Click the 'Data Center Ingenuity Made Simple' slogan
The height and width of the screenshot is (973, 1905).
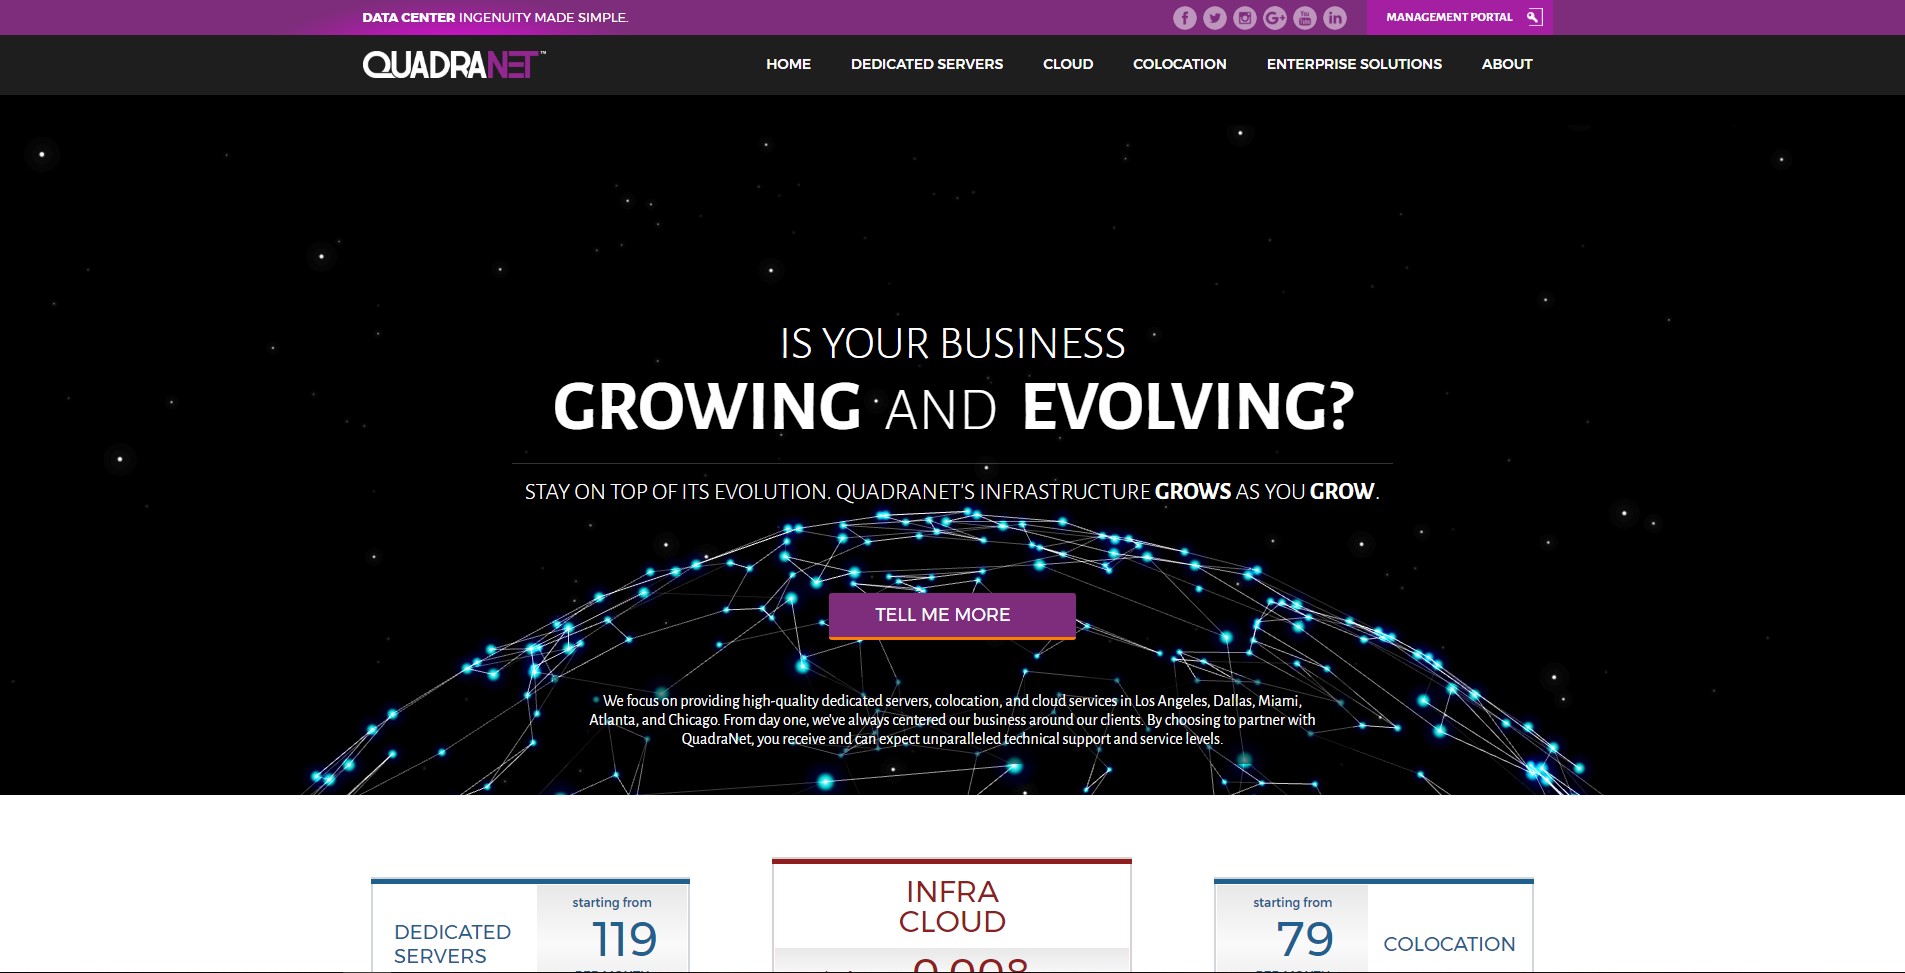click(x=495, y=17)
